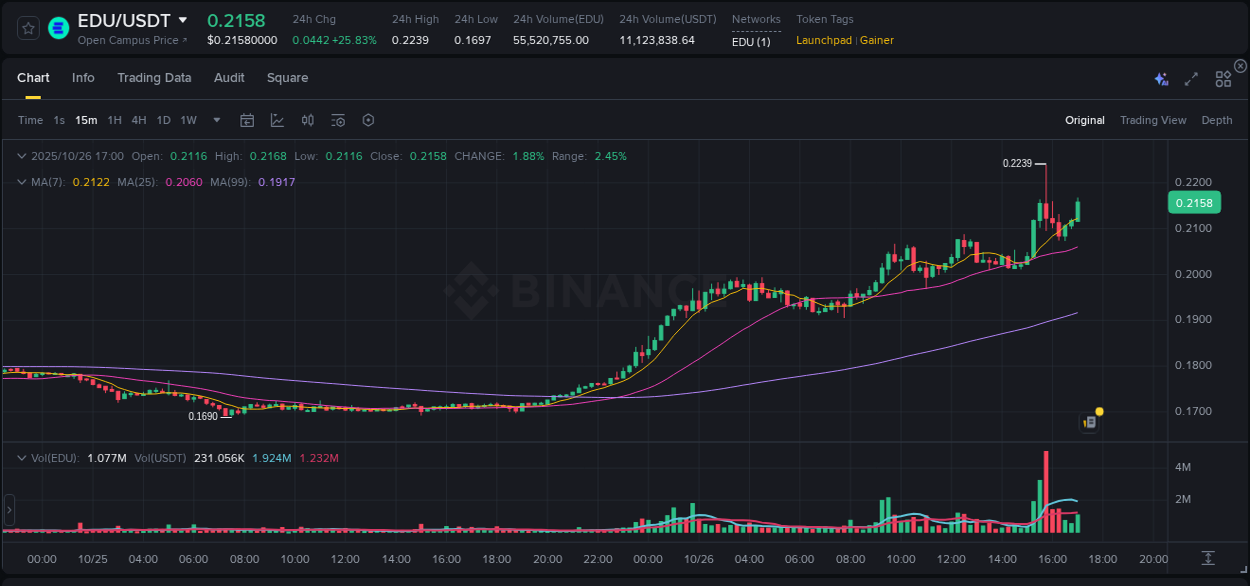This screenshot has height=586, width=1250.
Task: Collapse the Vol(EDU) indicator row
Action: (22, 457)
